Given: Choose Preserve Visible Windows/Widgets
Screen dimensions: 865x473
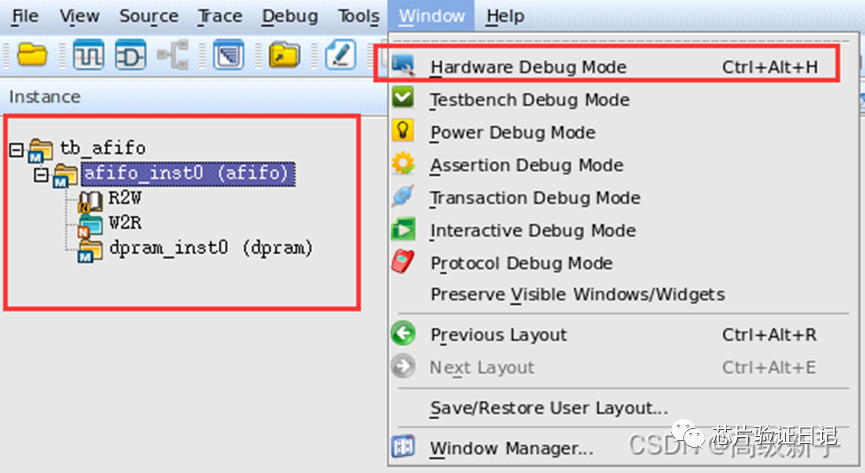Looking at the screenshot, I should coord(623,295).
